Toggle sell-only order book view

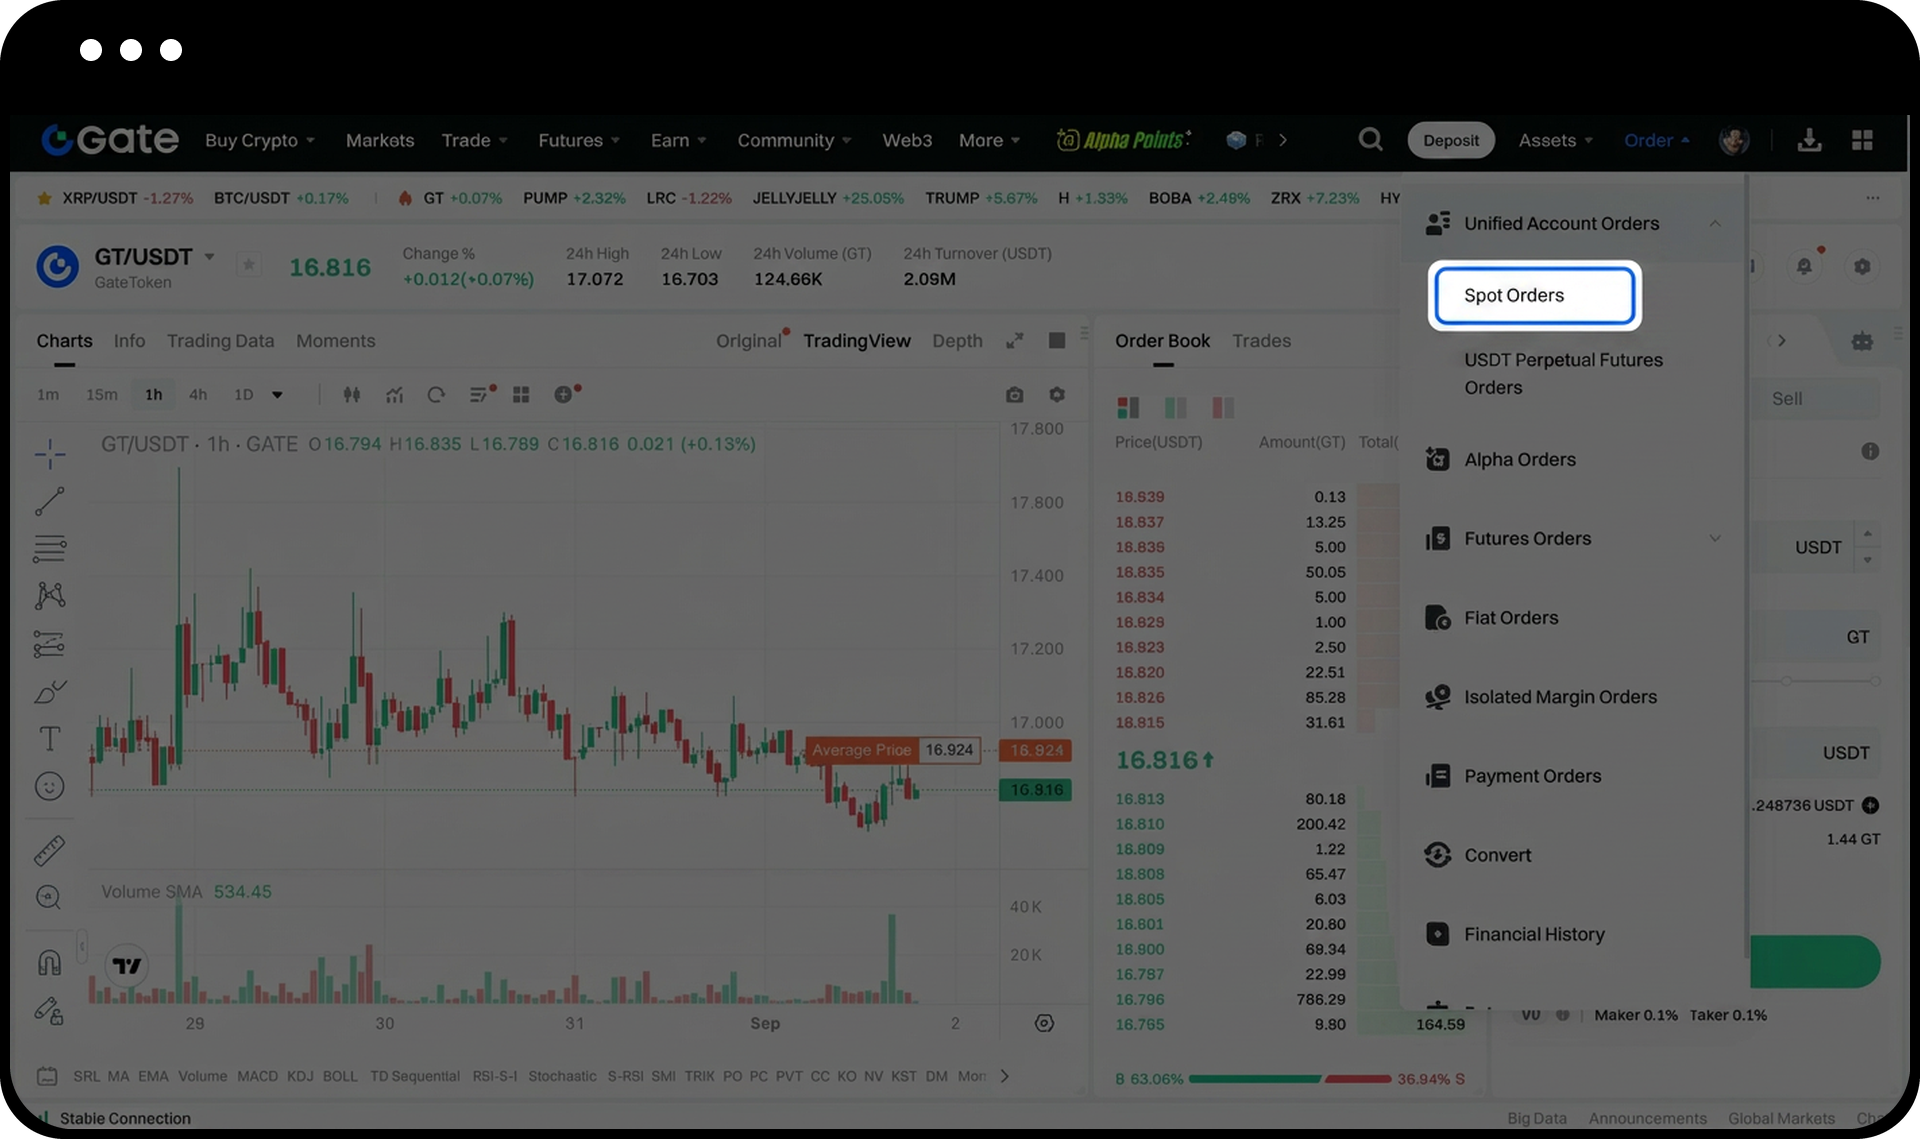1223,407
